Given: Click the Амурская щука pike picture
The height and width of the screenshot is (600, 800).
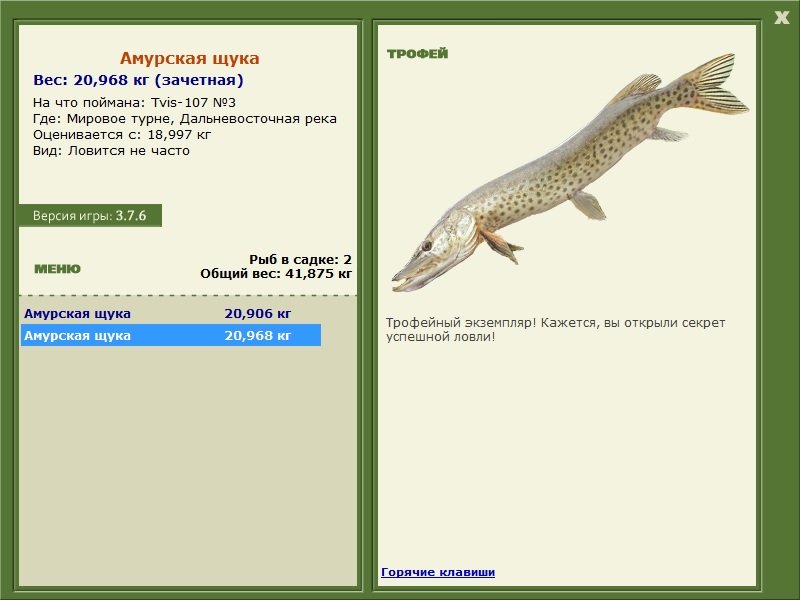Looking at the screenshot, I should [x=569, y=172].
